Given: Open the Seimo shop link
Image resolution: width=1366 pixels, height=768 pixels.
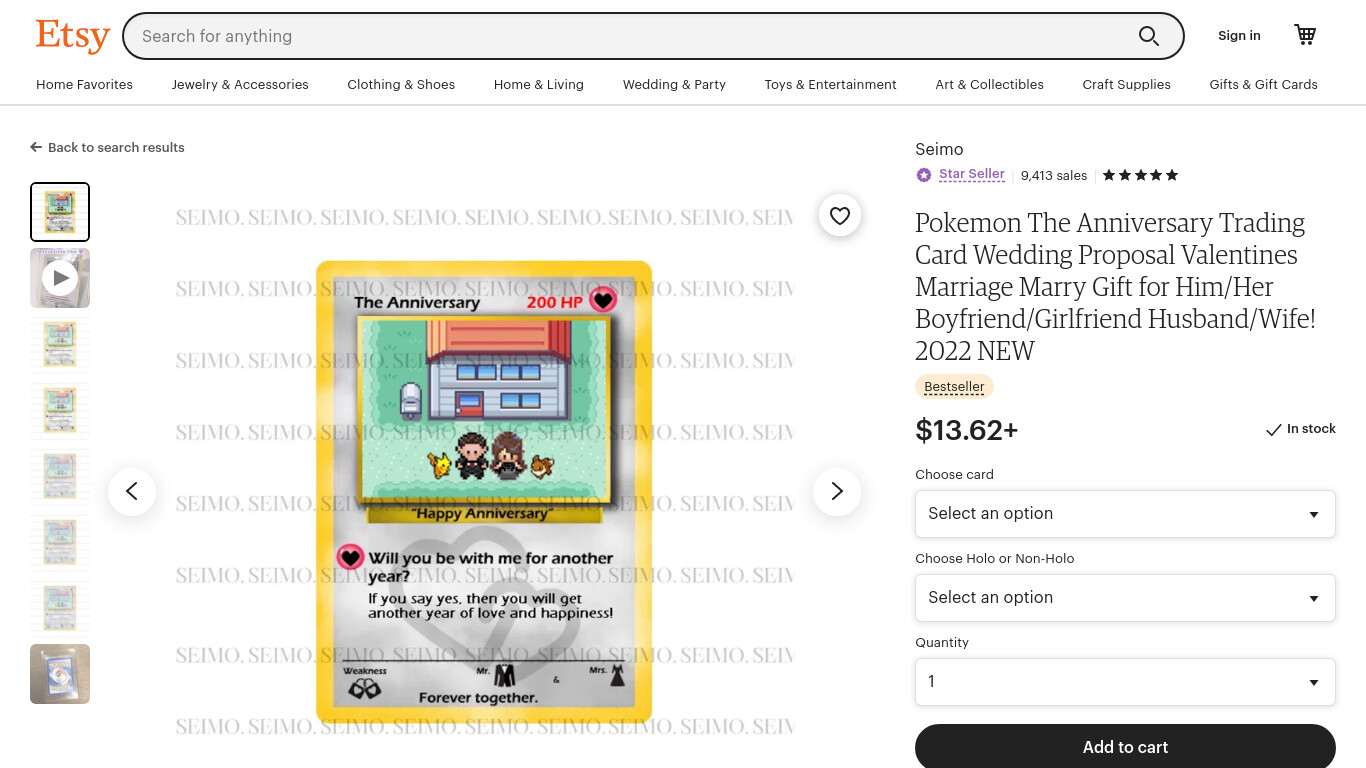Looking at the screenshot, I should (939, 149).
